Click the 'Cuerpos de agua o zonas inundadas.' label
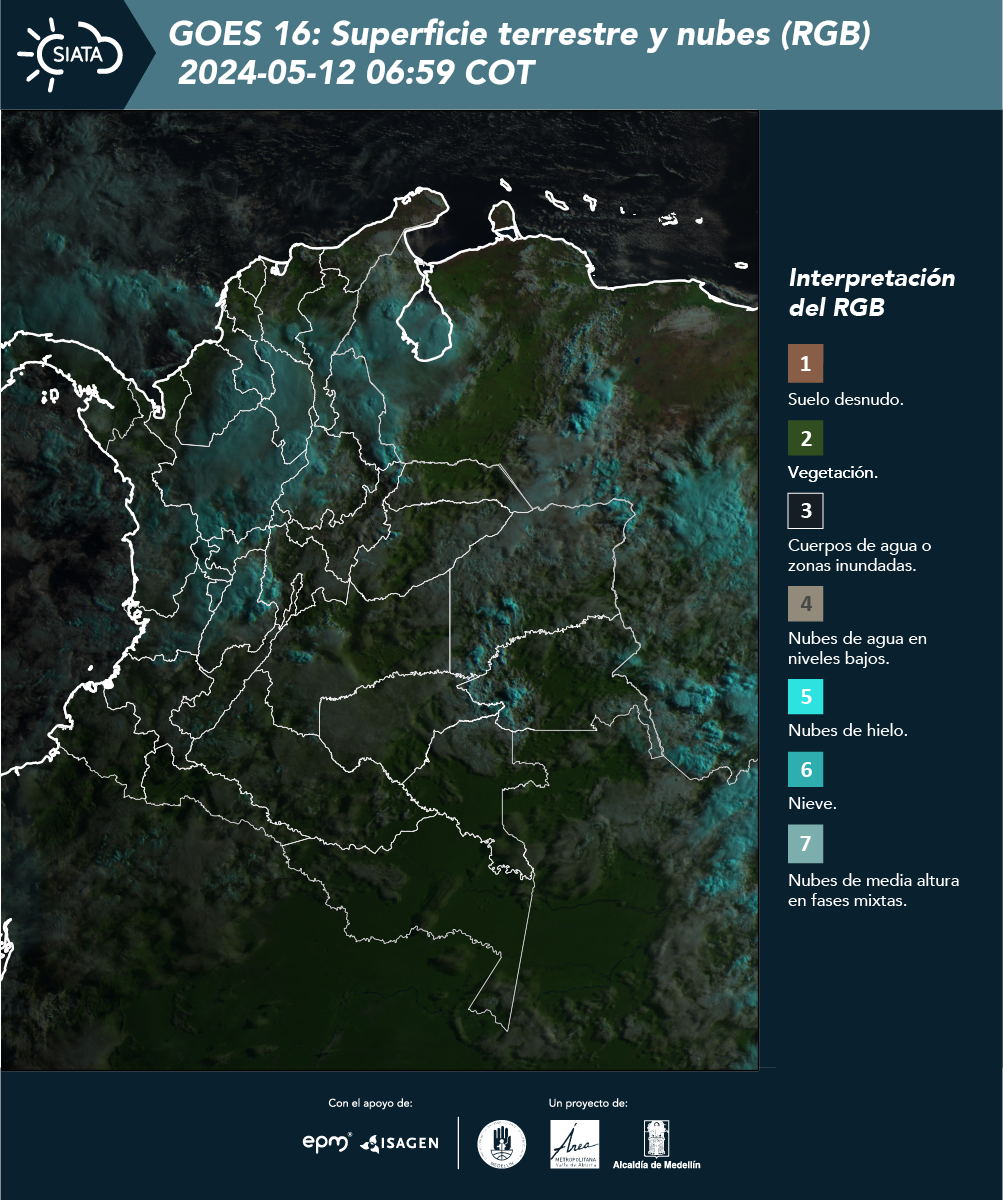Image resolution: width=1003 pixels, height=1200 pixels. coord(860,556)
